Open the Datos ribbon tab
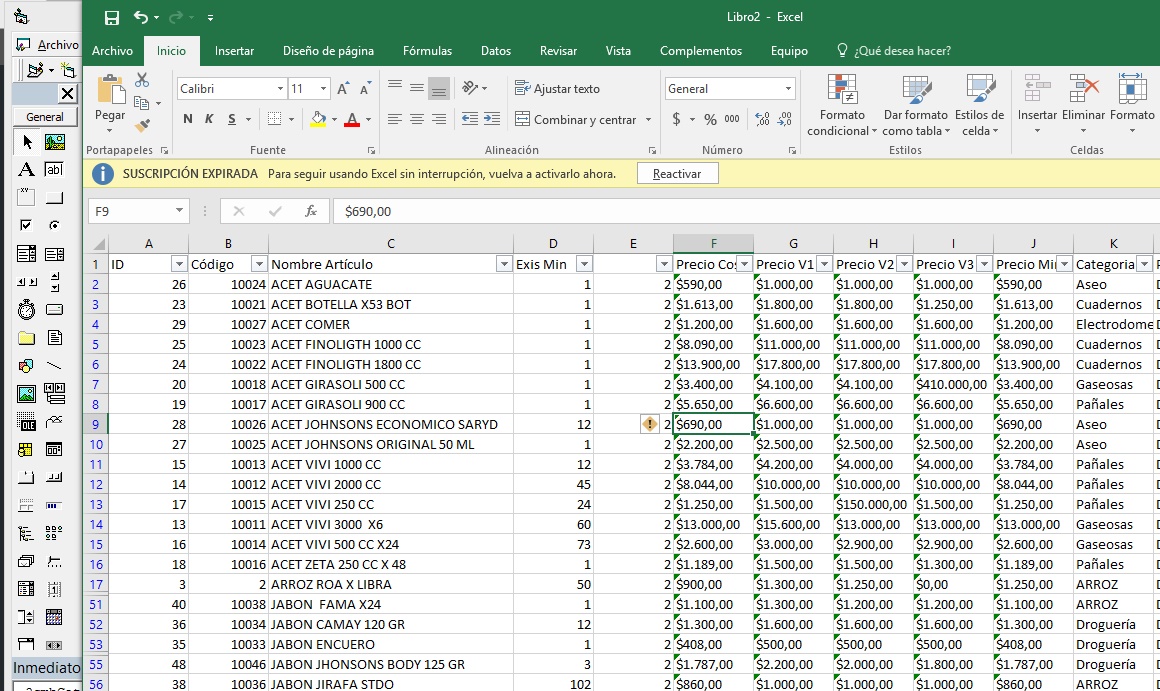Viewport: 1160px width, 691px height. tap(495, 51)
